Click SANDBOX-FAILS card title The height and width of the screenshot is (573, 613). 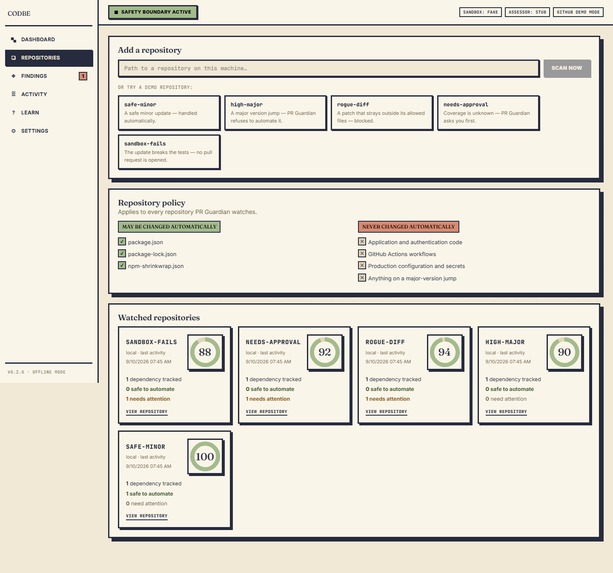(x=151, y=342)
